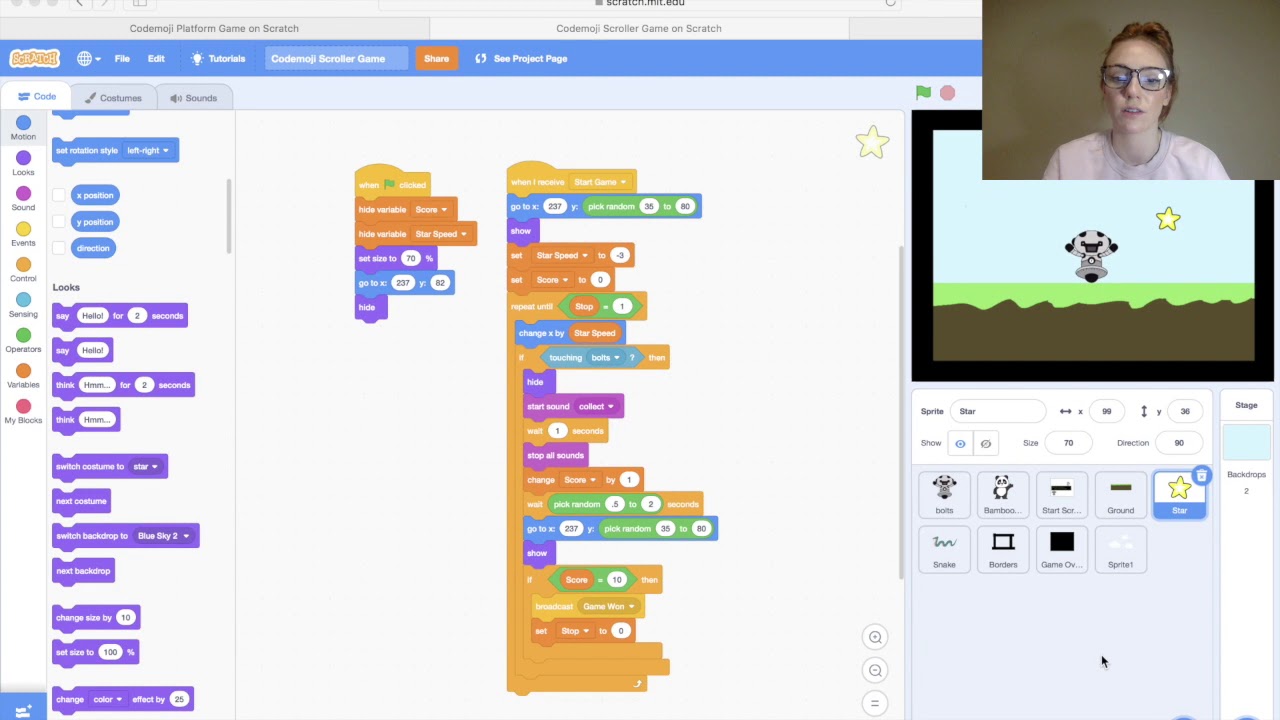The image size is (1280, 720).
Task: Select the Motion block category
Action: click(23, 128)
